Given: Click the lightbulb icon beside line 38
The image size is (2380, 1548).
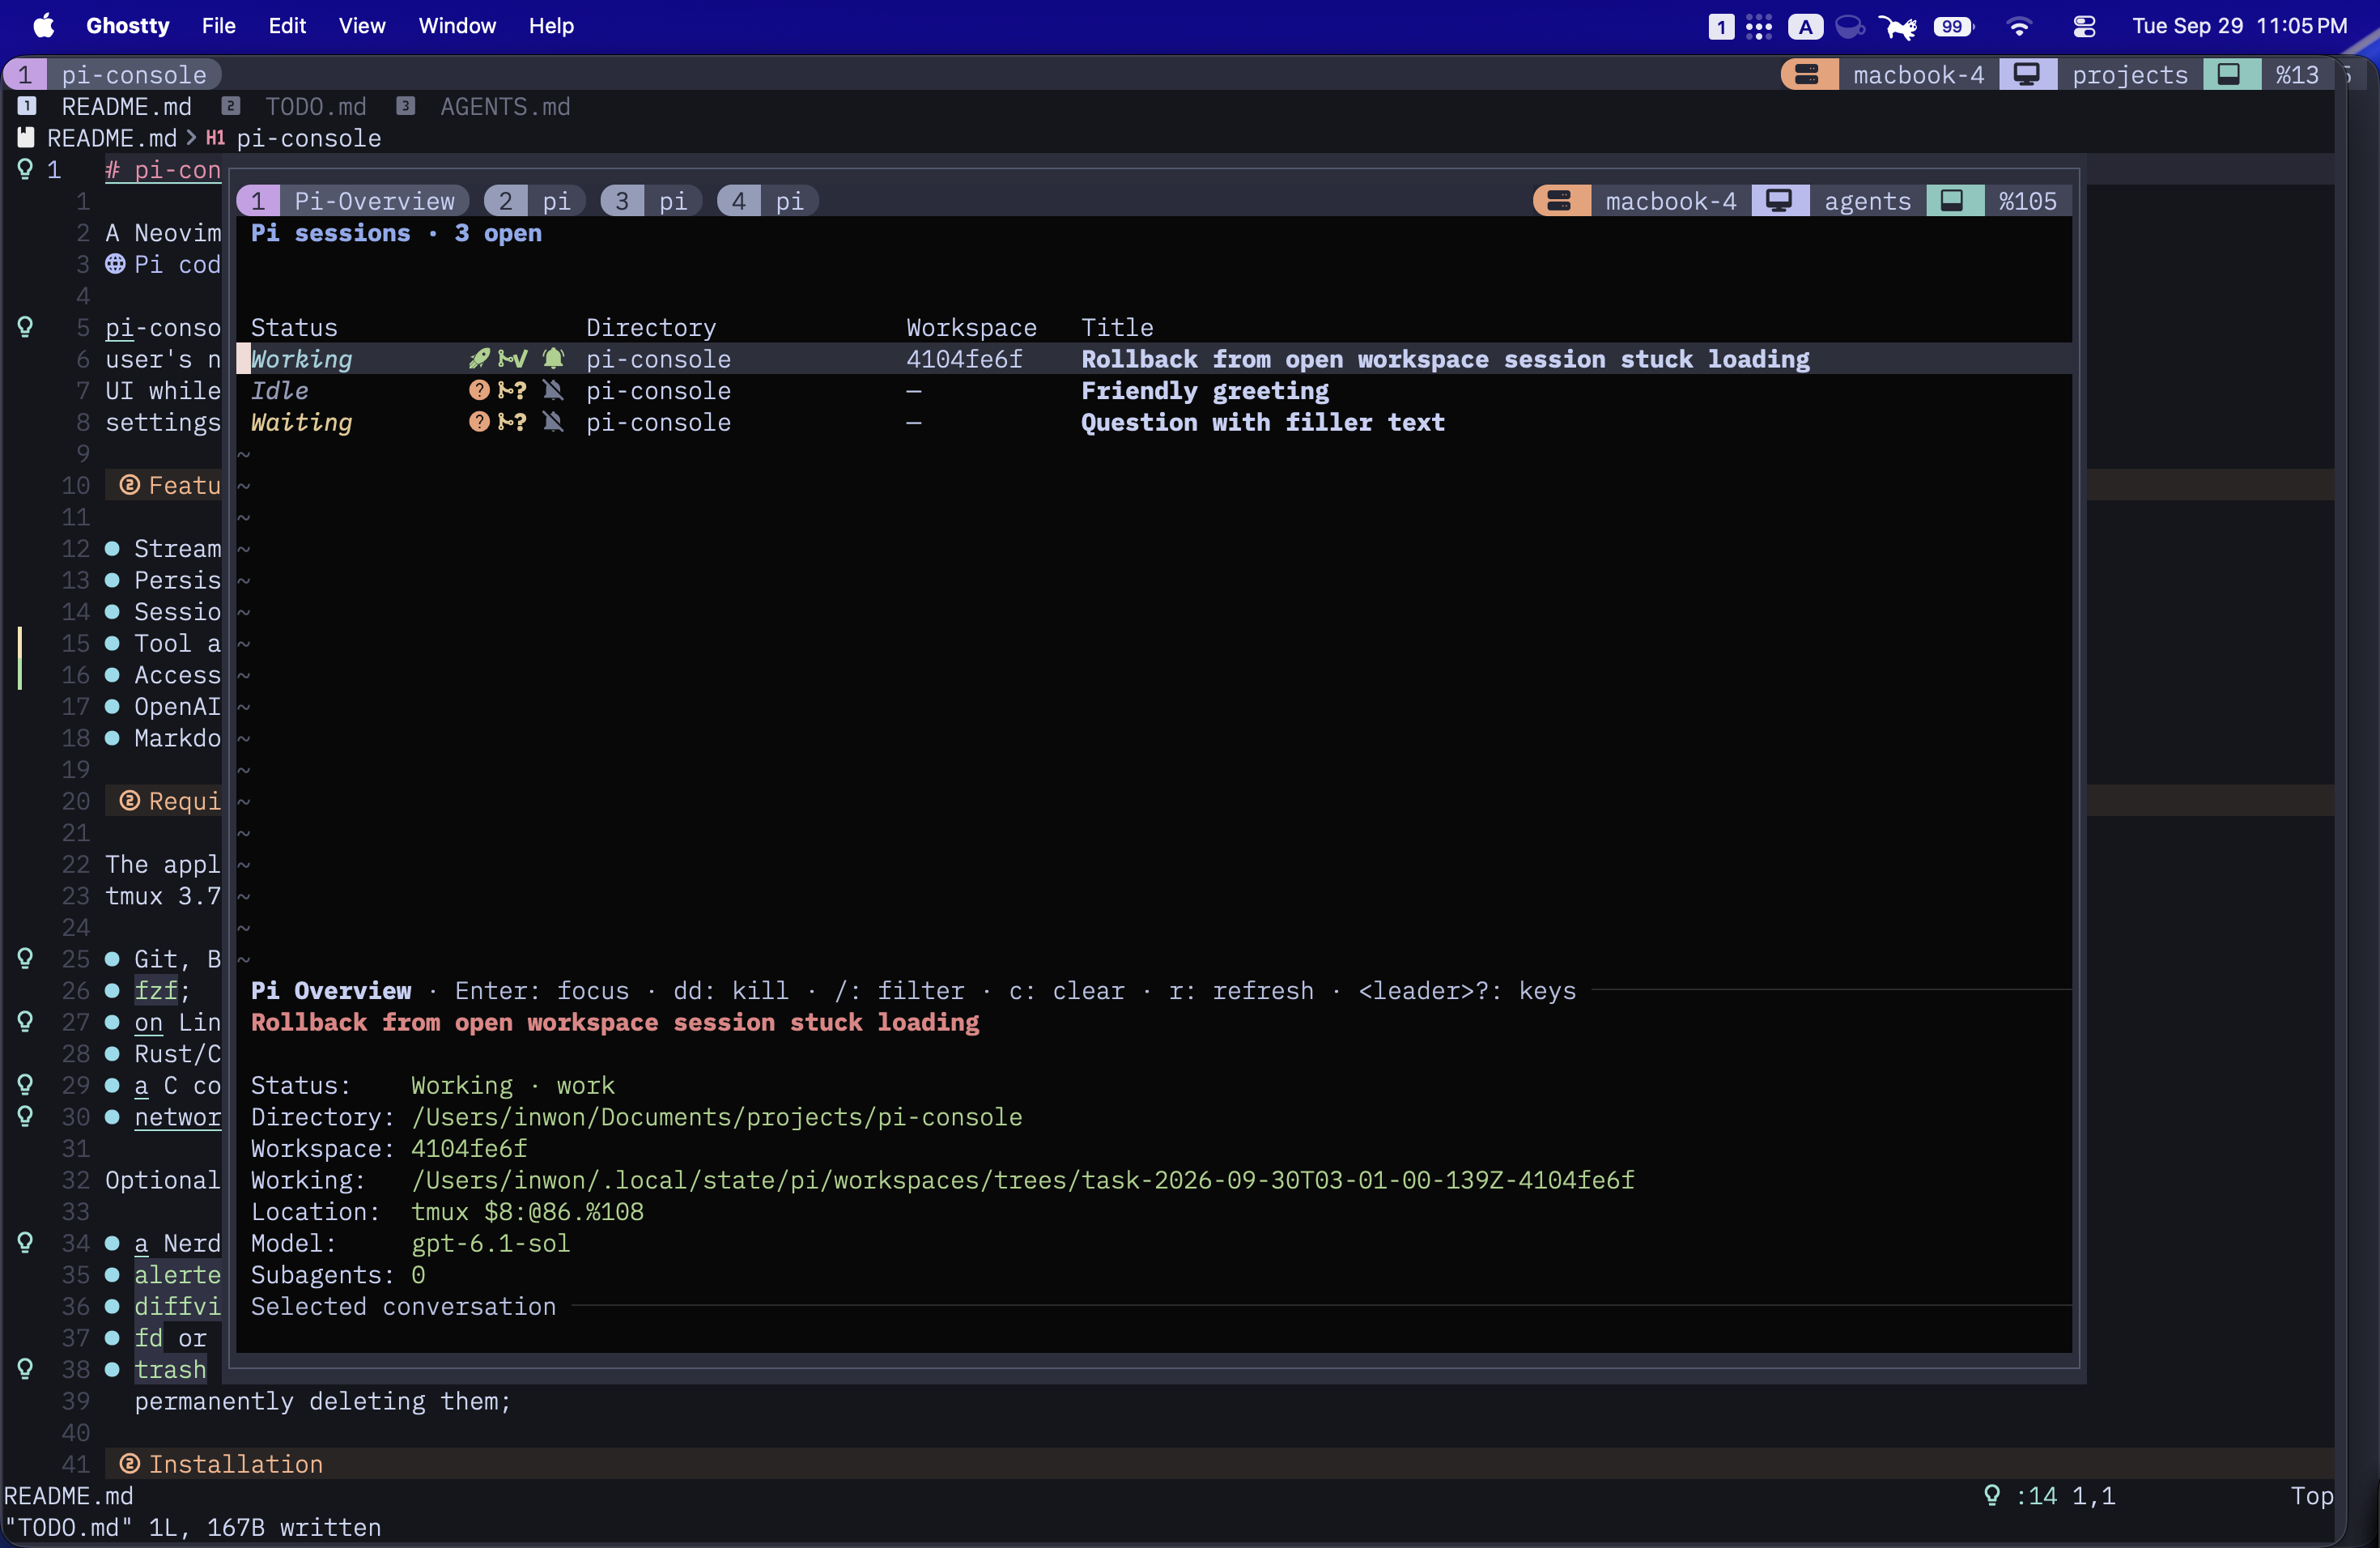Looking at the screenshot, I should click(x=25, y=1368).
